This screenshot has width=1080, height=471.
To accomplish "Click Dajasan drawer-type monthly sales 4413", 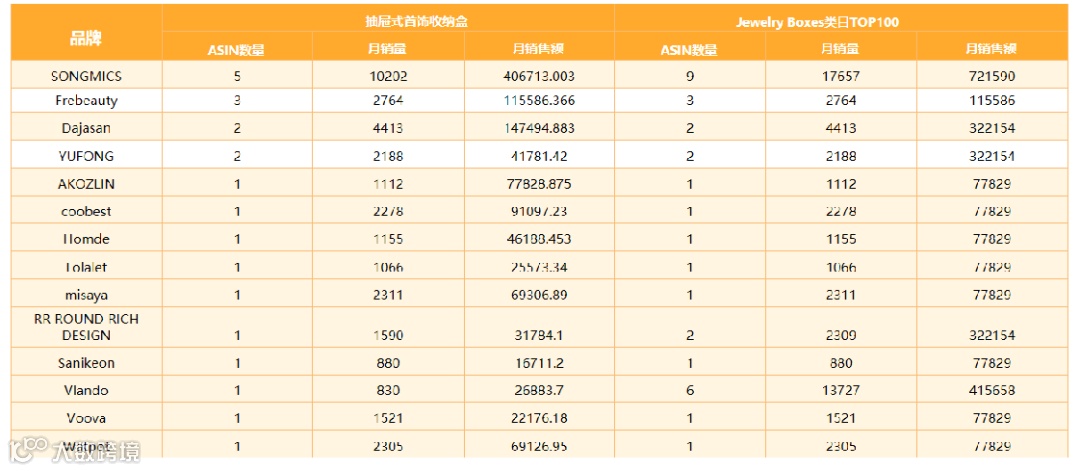I will pos(388,128).
